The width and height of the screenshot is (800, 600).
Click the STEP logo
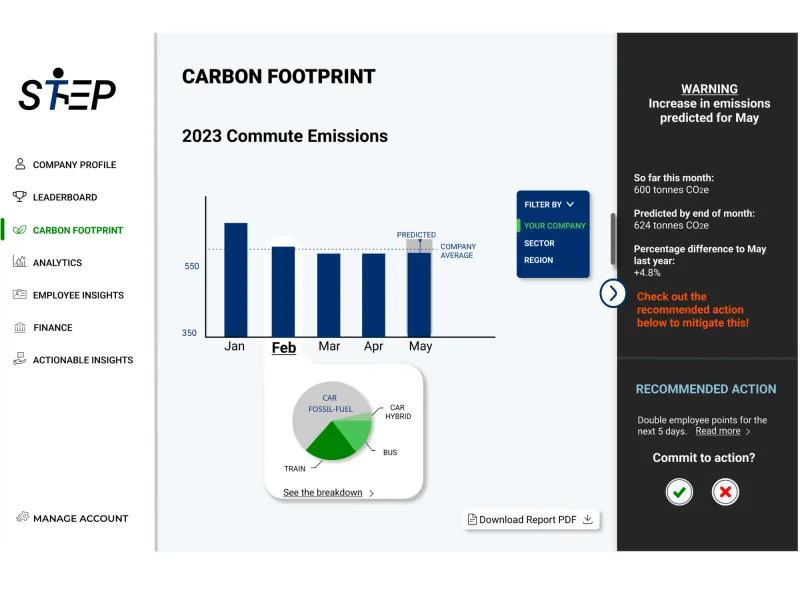[67, 90]
